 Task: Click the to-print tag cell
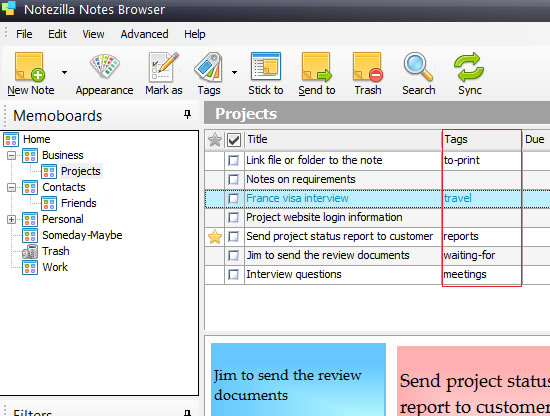click(x=482, y=161)
